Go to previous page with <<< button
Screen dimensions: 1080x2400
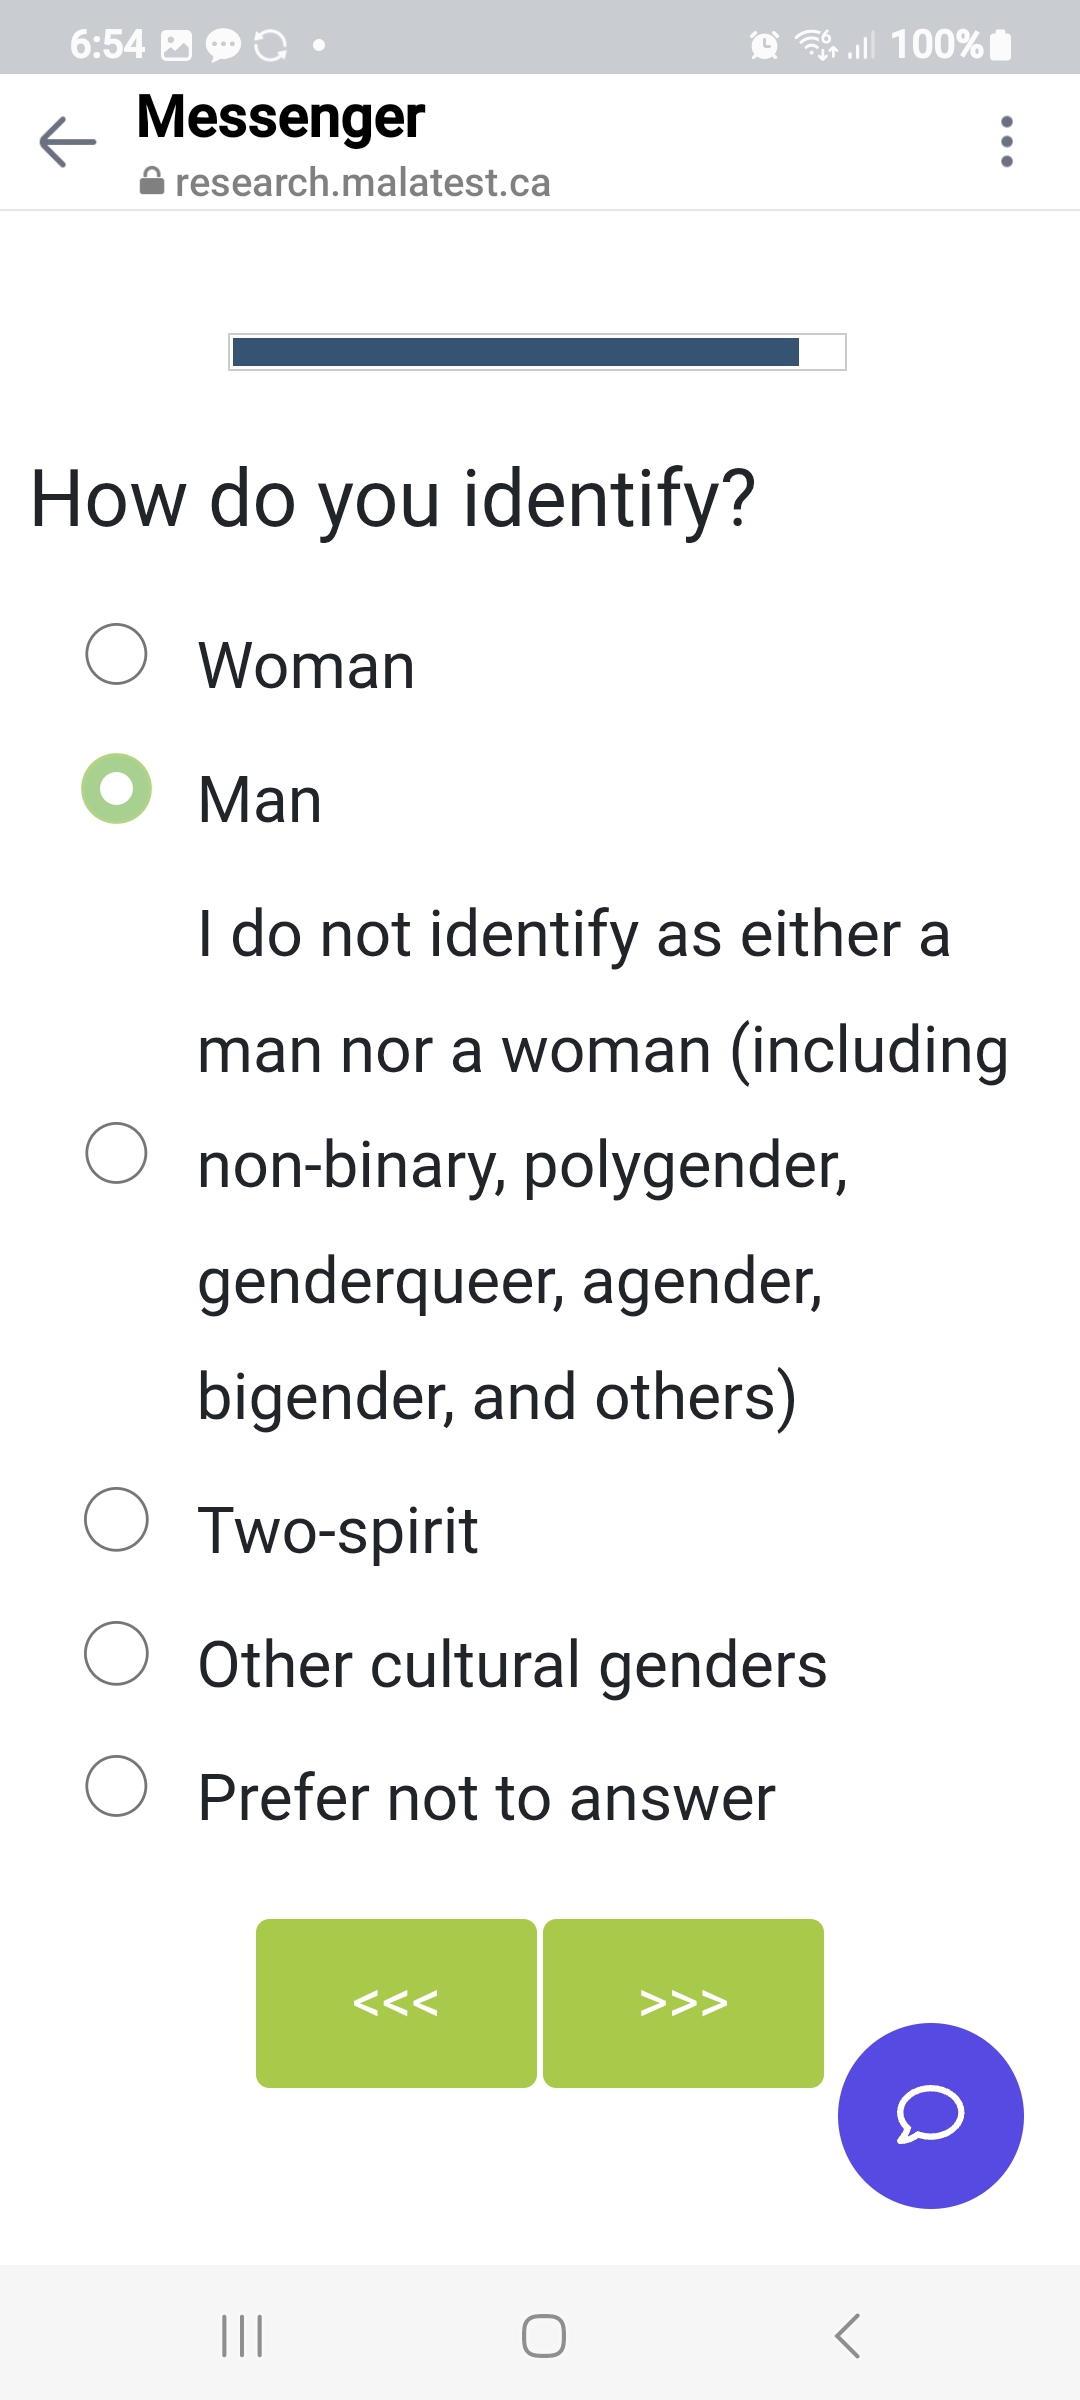tap(396, 2002)
